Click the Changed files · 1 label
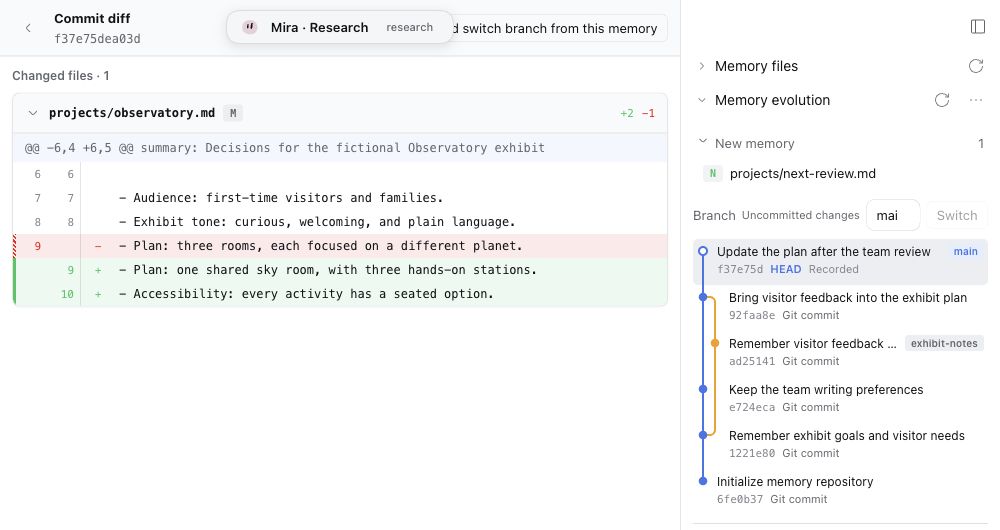Screen dimensions: 1000x530 point(61,75)
